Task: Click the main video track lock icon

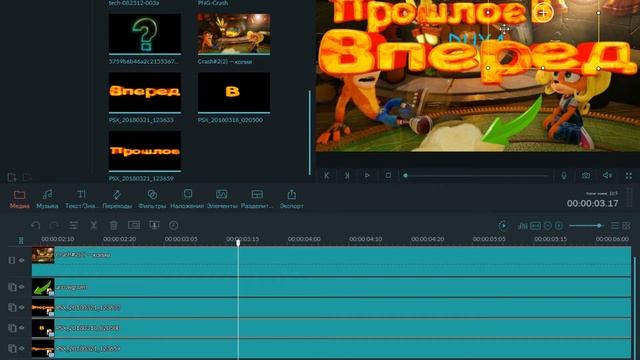Action: click(12, 260)
